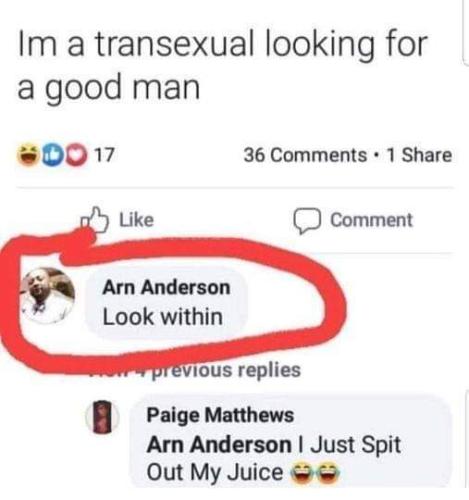Open Arn Anderson's name in the comment
The width and height of the screenshot is (469, 500).
(x=166, y=287)
